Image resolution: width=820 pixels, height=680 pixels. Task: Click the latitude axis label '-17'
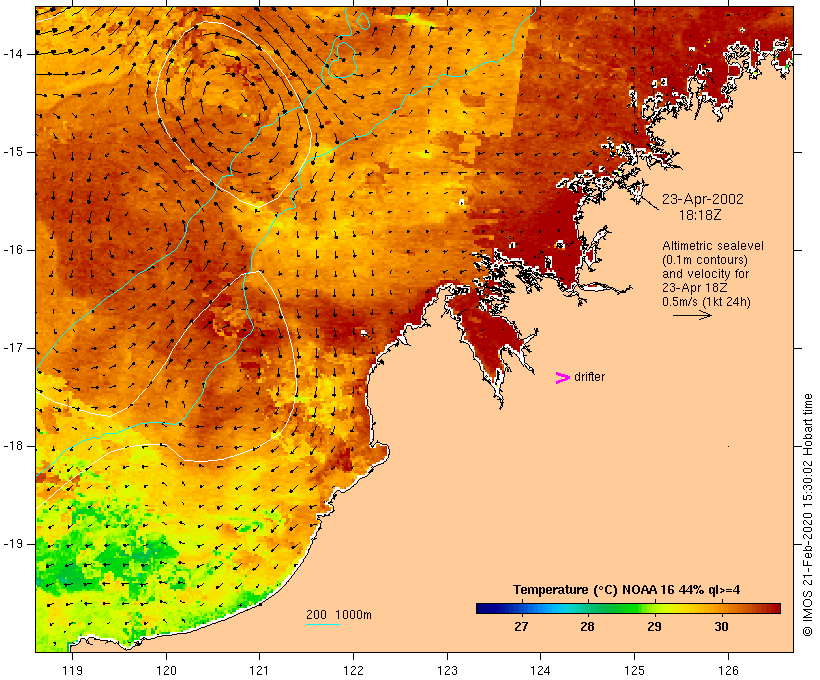[13, 348]
